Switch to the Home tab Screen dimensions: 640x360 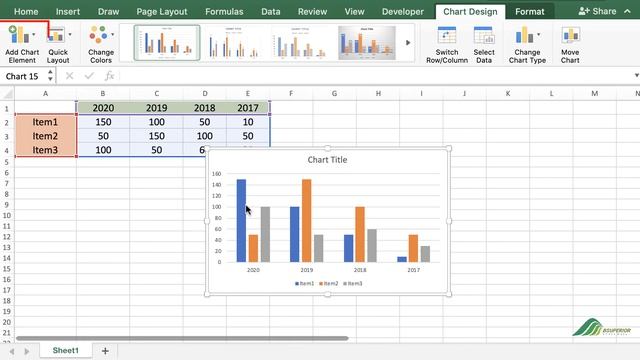pos(26,11)
